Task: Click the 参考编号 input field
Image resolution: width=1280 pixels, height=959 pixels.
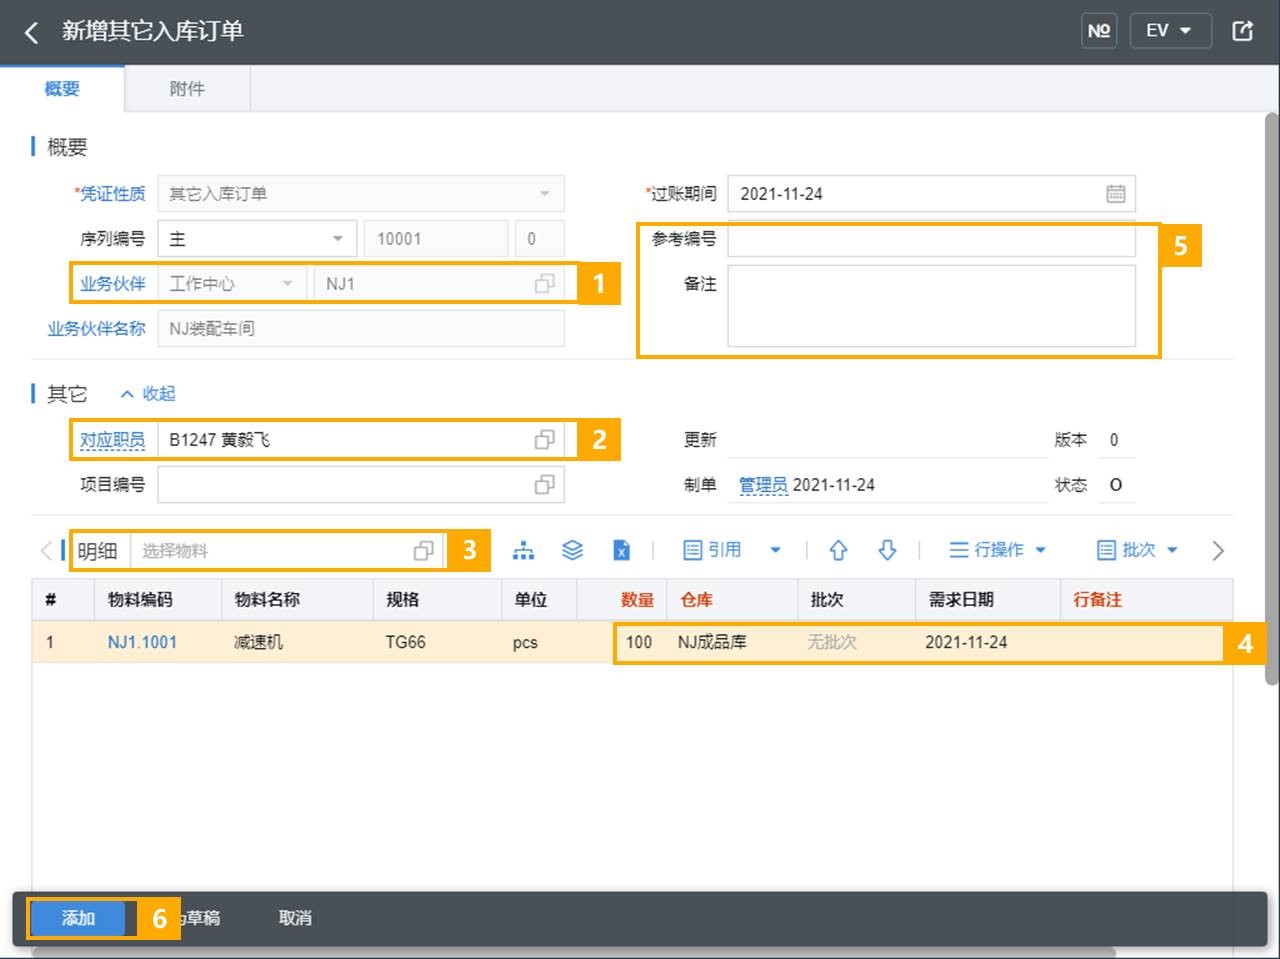Action: [x=931, y=239]
